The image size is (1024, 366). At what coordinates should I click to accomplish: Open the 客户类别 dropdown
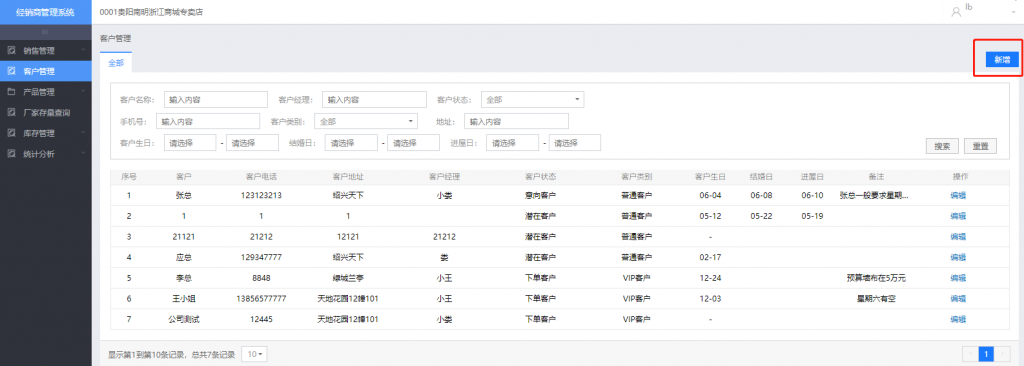pyautogui.click(x=366, y=121)
